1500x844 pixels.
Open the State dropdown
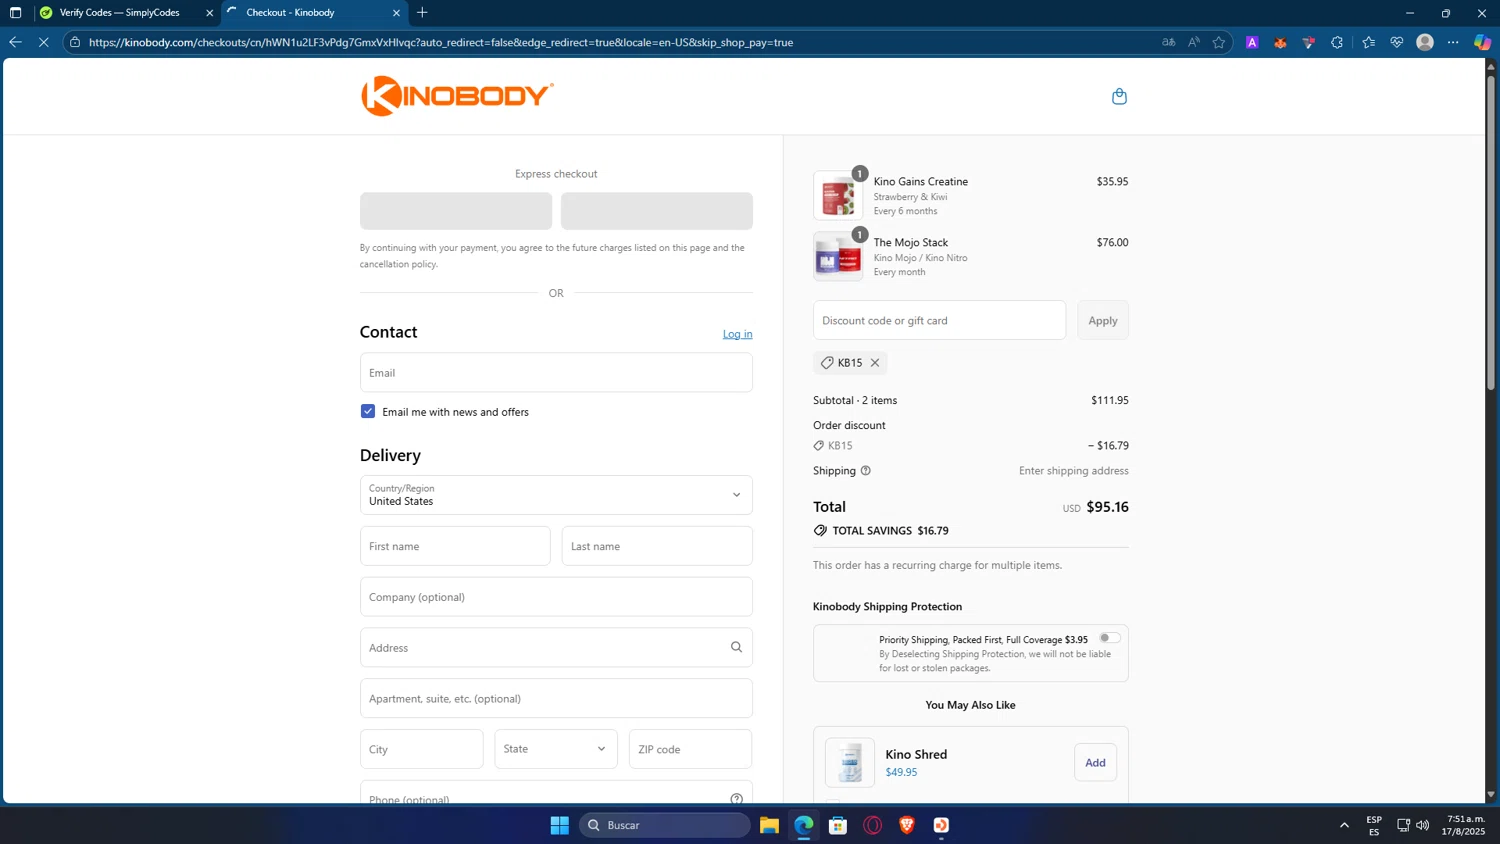[x=556, y=749]
